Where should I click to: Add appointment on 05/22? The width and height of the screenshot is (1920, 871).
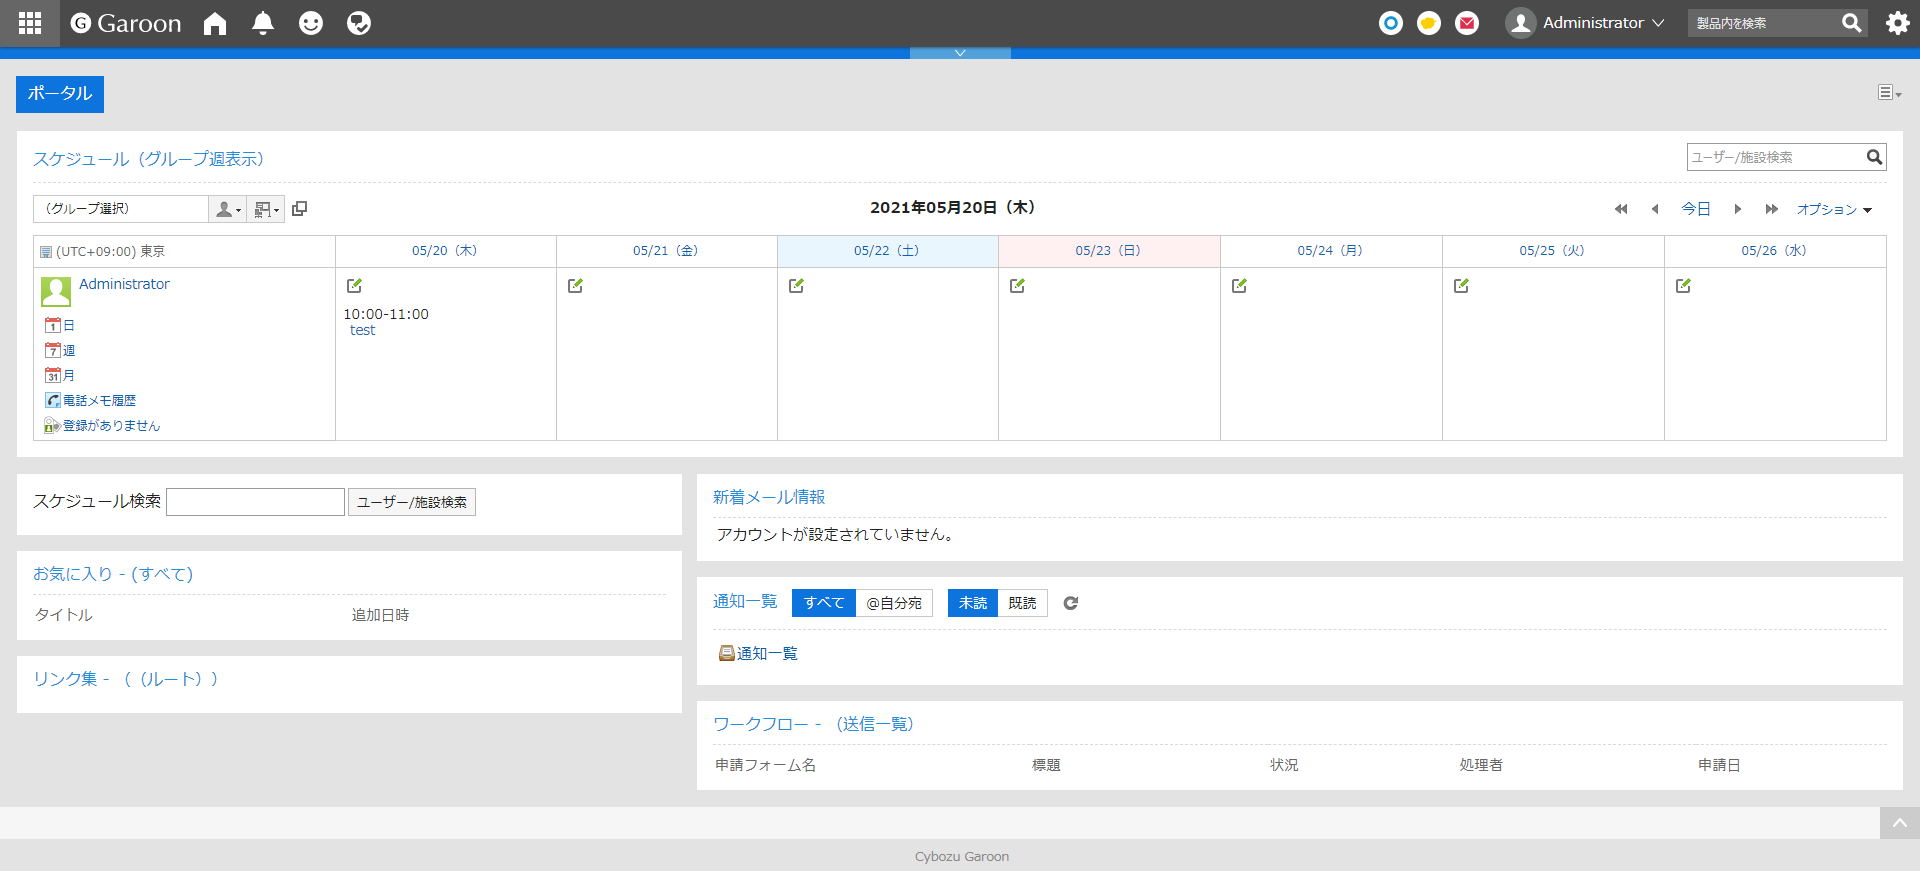[796, 286]
